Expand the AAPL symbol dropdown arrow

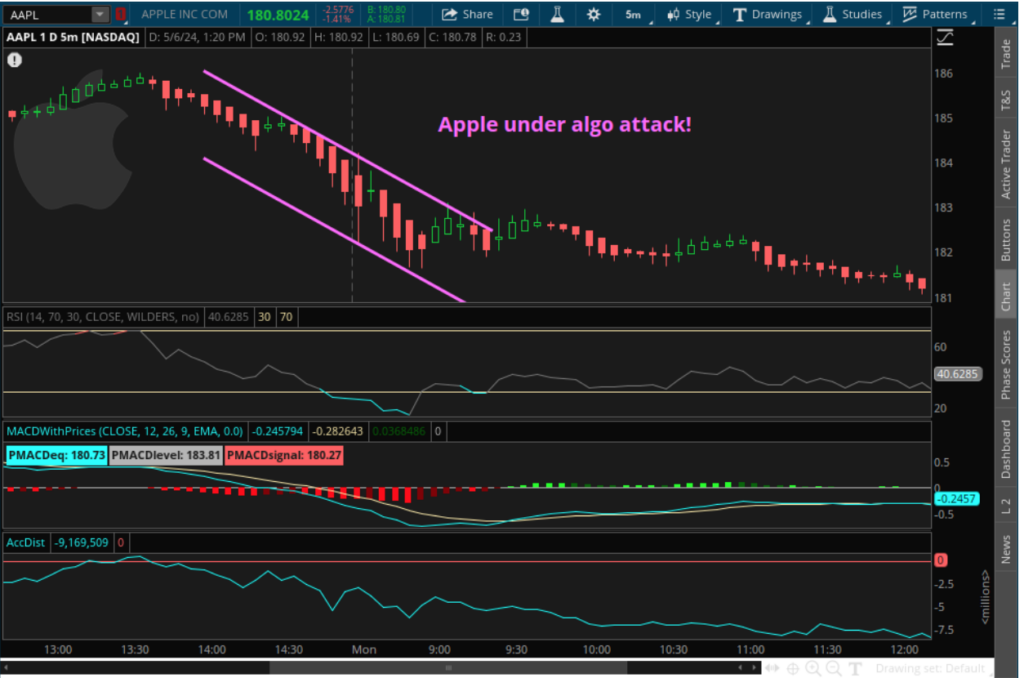(x=99, y=14)
